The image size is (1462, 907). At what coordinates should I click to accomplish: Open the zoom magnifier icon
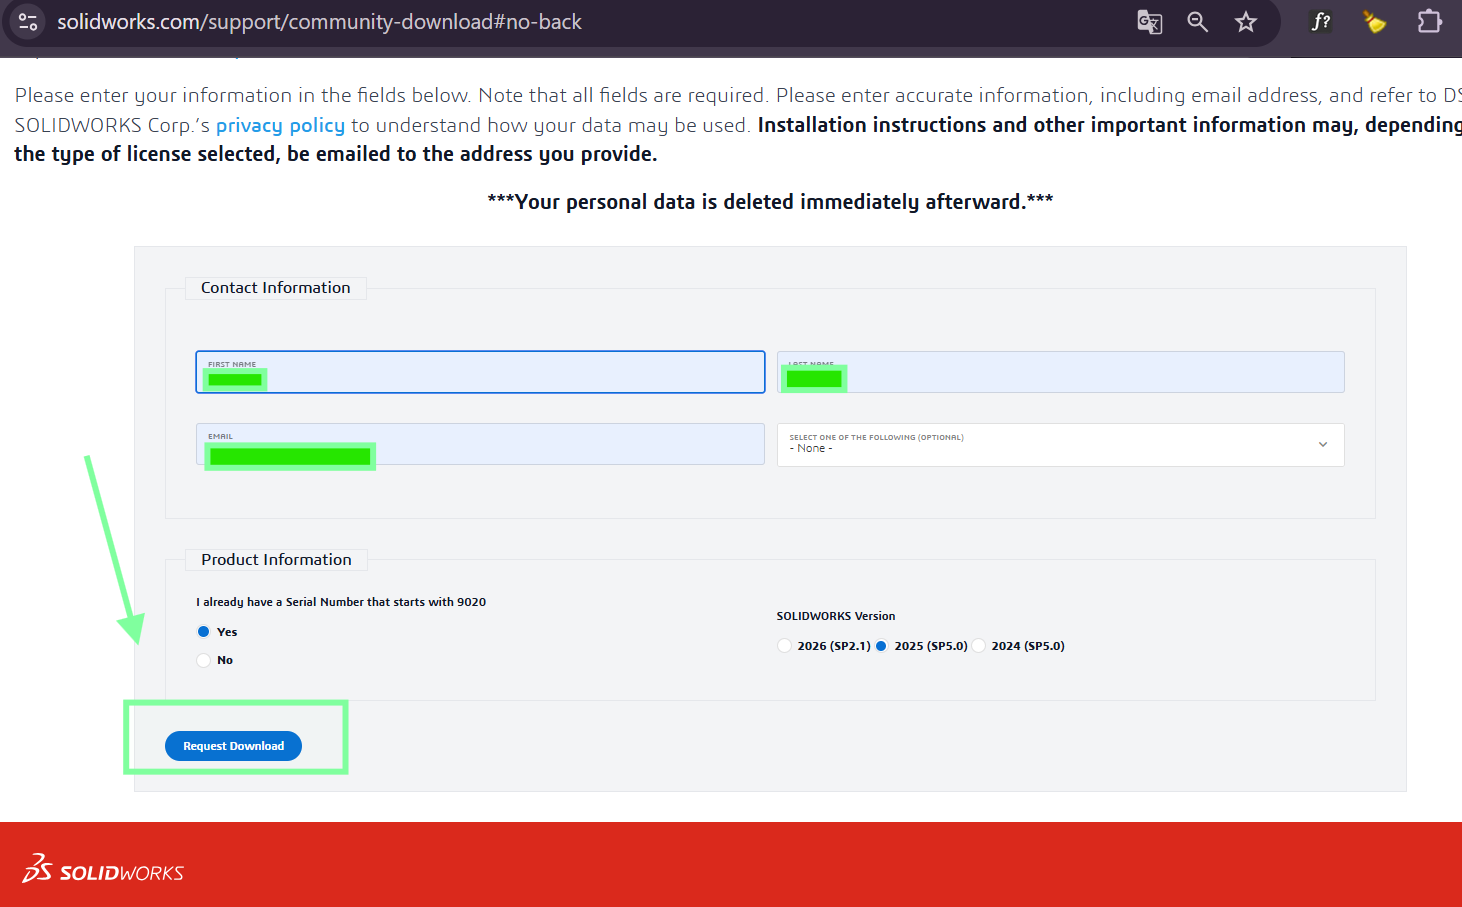point(1197,22)
